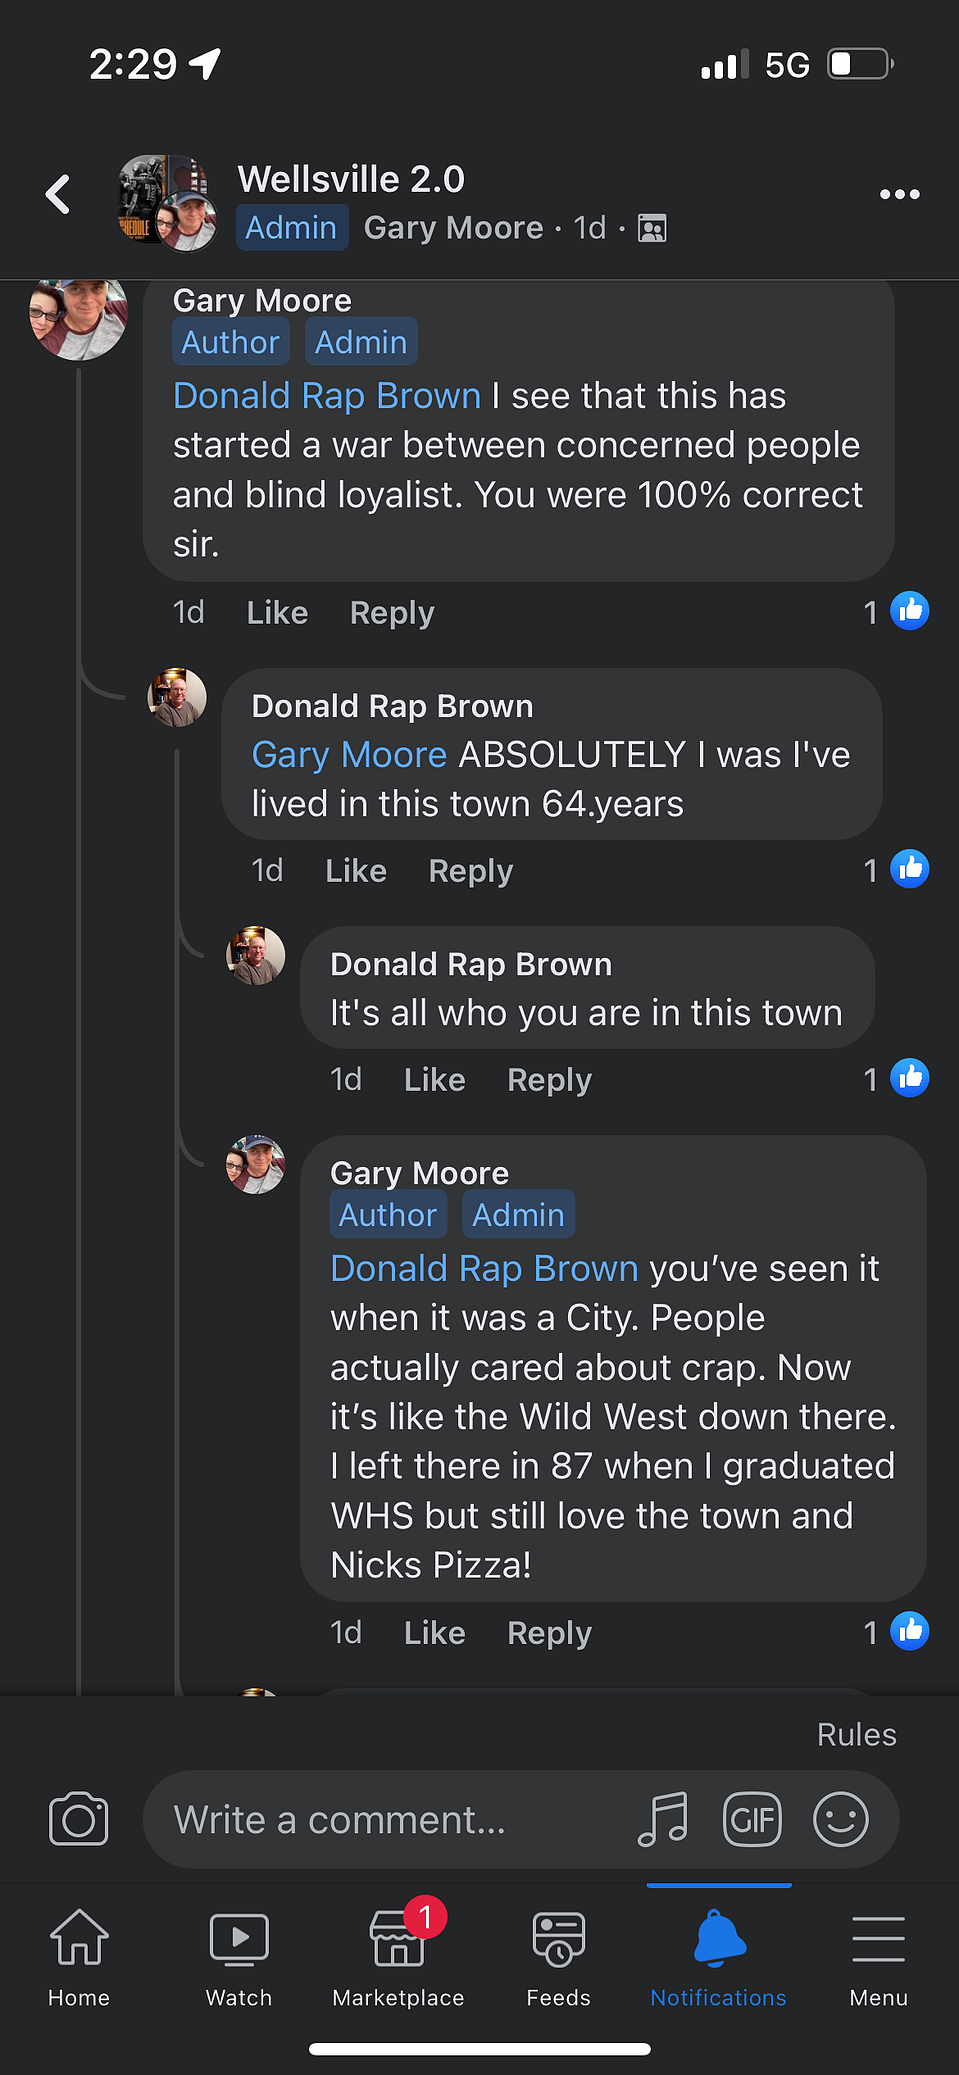Open the group Rules link
Image resolution: width=959 pixels, height=2075 pixels.
point(857,1735)
